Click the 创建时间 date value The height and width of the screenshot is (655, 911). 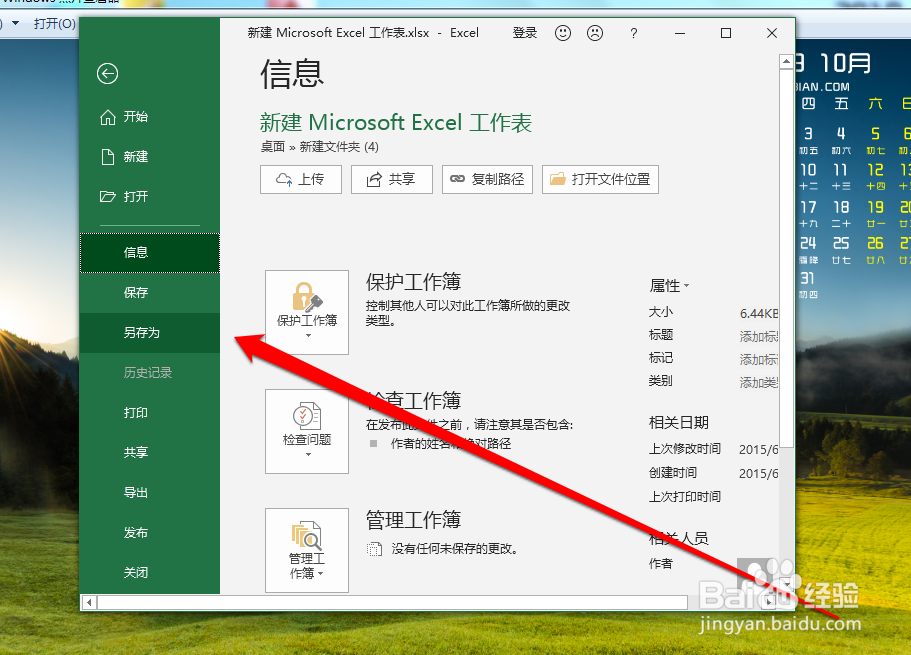coord(759,474)
